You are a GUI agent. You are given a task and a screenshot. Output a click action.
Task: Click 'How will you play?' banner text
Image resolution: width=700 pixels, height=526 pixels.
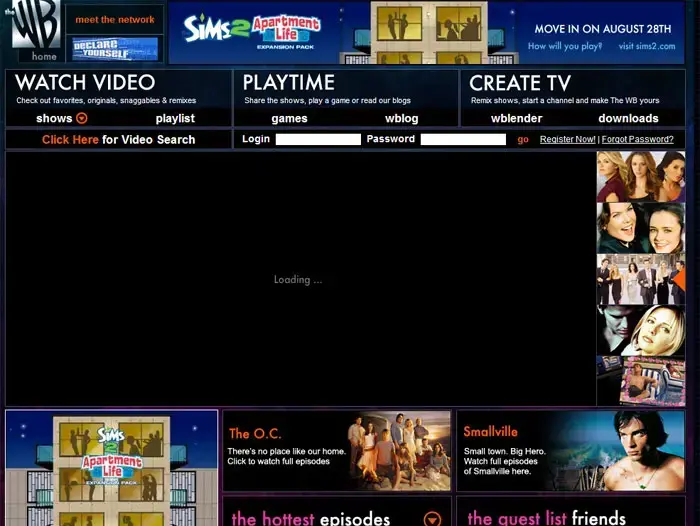[565, 46]
